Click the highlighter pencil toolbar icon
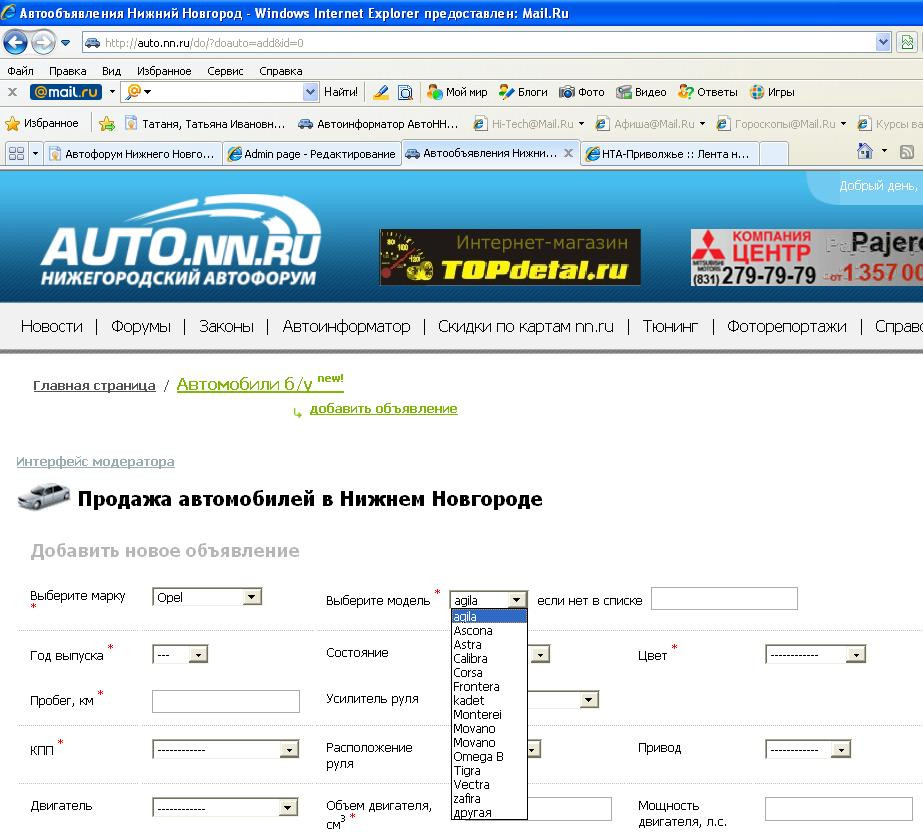Viewport: 923px width, 834px height. [381, 92]
